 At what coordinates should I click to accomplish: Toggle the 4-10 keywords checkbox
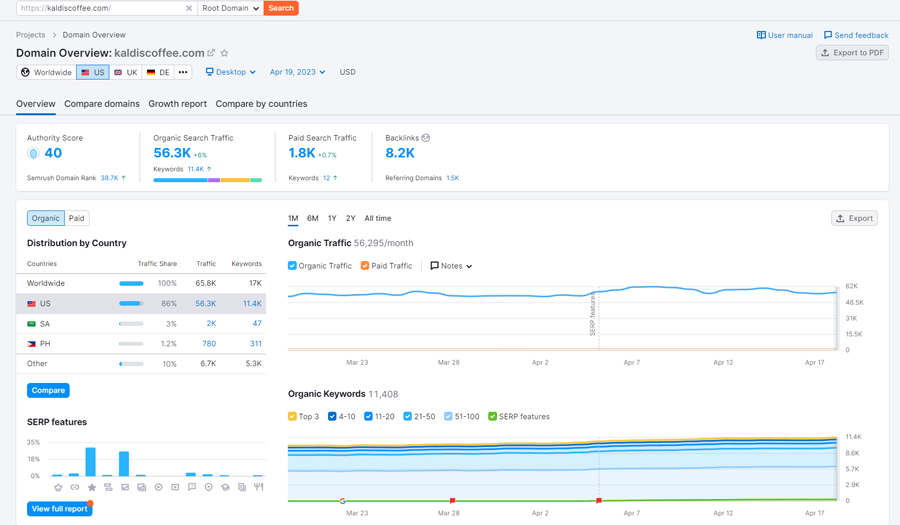[332, 417]
